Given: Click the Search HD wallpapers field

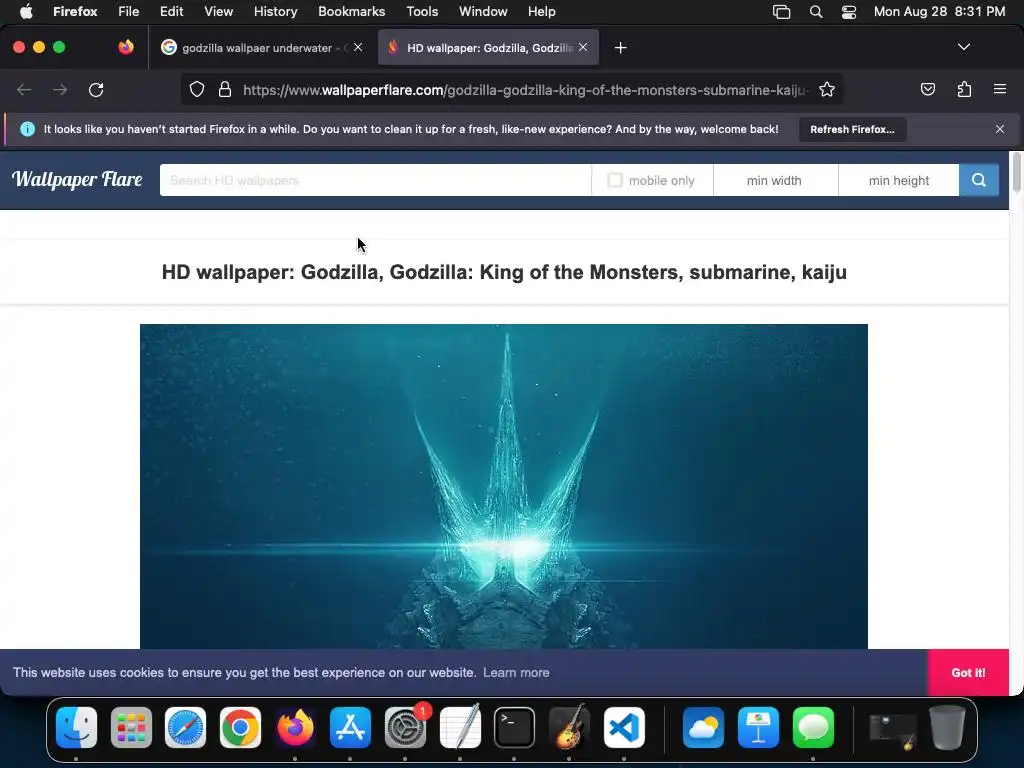Looking at the screenshot, I should coord(376,180).
